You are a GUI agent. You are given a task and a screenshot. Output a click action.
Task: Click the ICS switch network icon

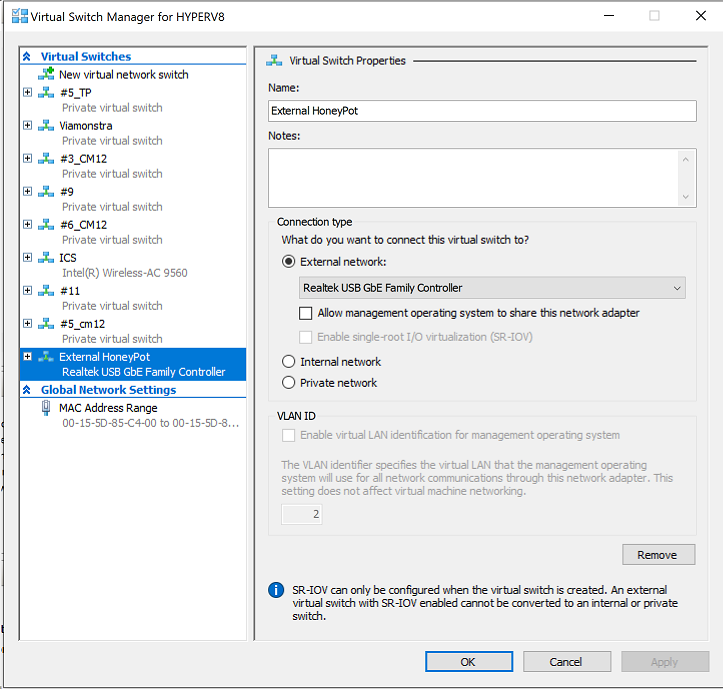click(46, 257)
